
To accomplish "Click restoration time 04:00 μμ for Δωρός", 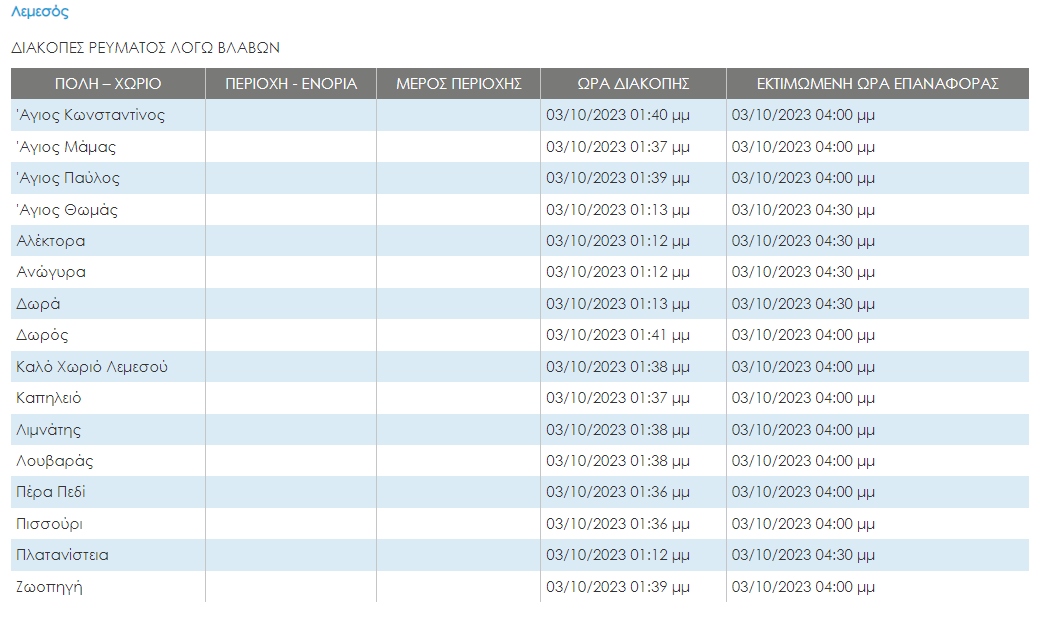I will click(x=803, y=335).
